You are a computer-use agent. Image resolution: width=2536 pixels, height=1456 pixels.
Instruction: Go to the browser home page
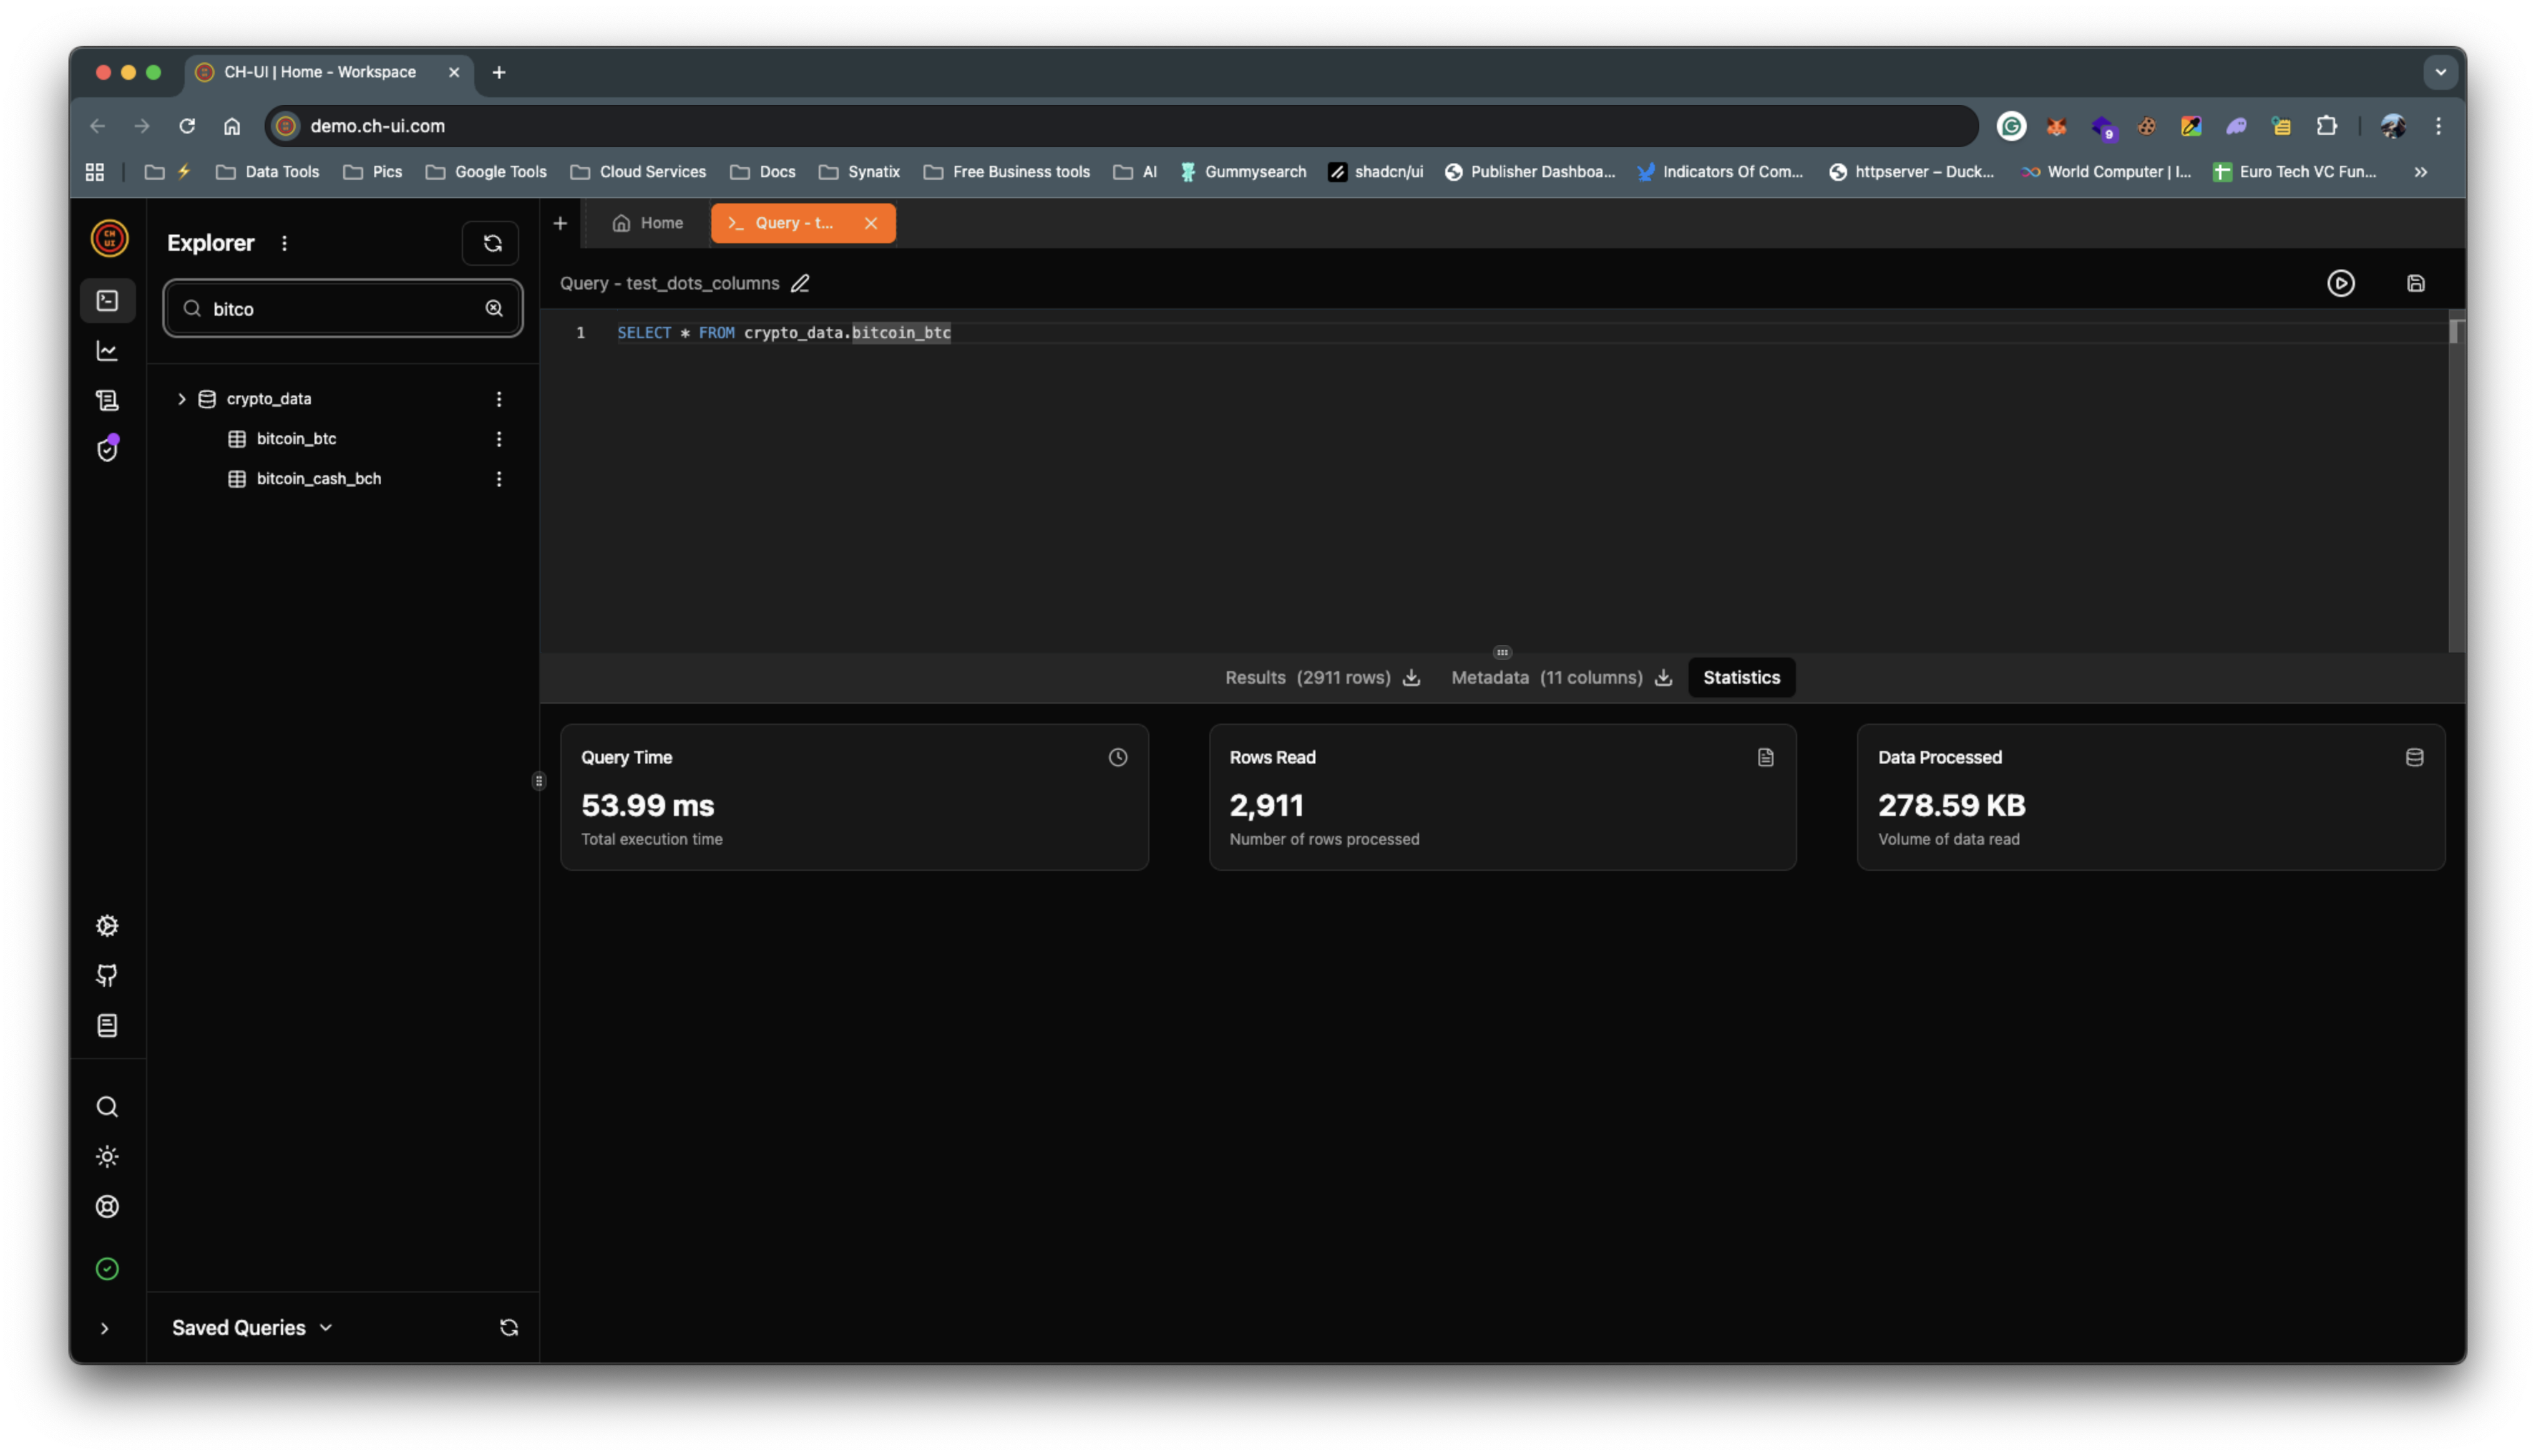(x=232, y=126)
